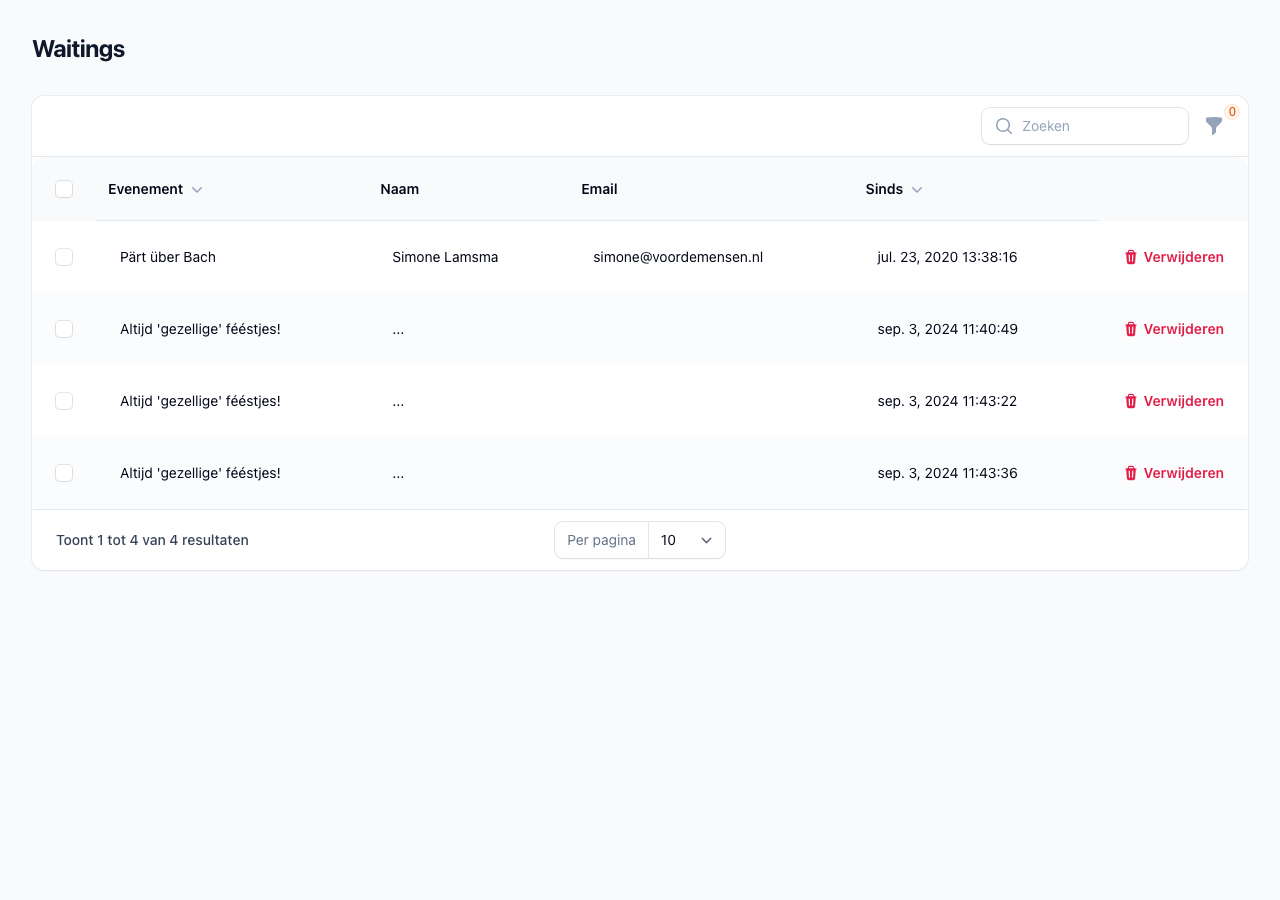This screenshot has height=900, width=1280.
Task: Click Verwijderen for Simone Lamsma
Action: coord(1183,257)
